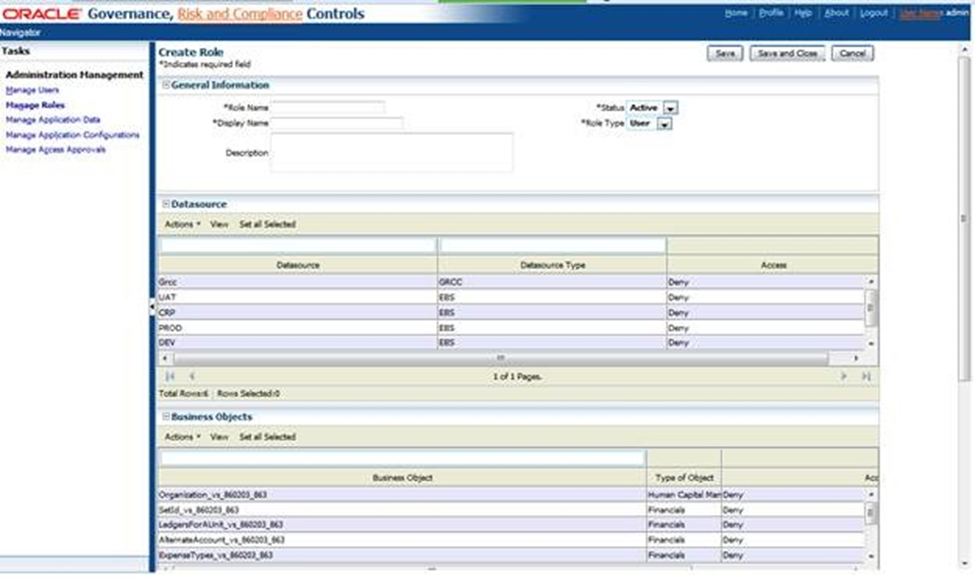Open Manage Application Configurations task

[73, 135]
